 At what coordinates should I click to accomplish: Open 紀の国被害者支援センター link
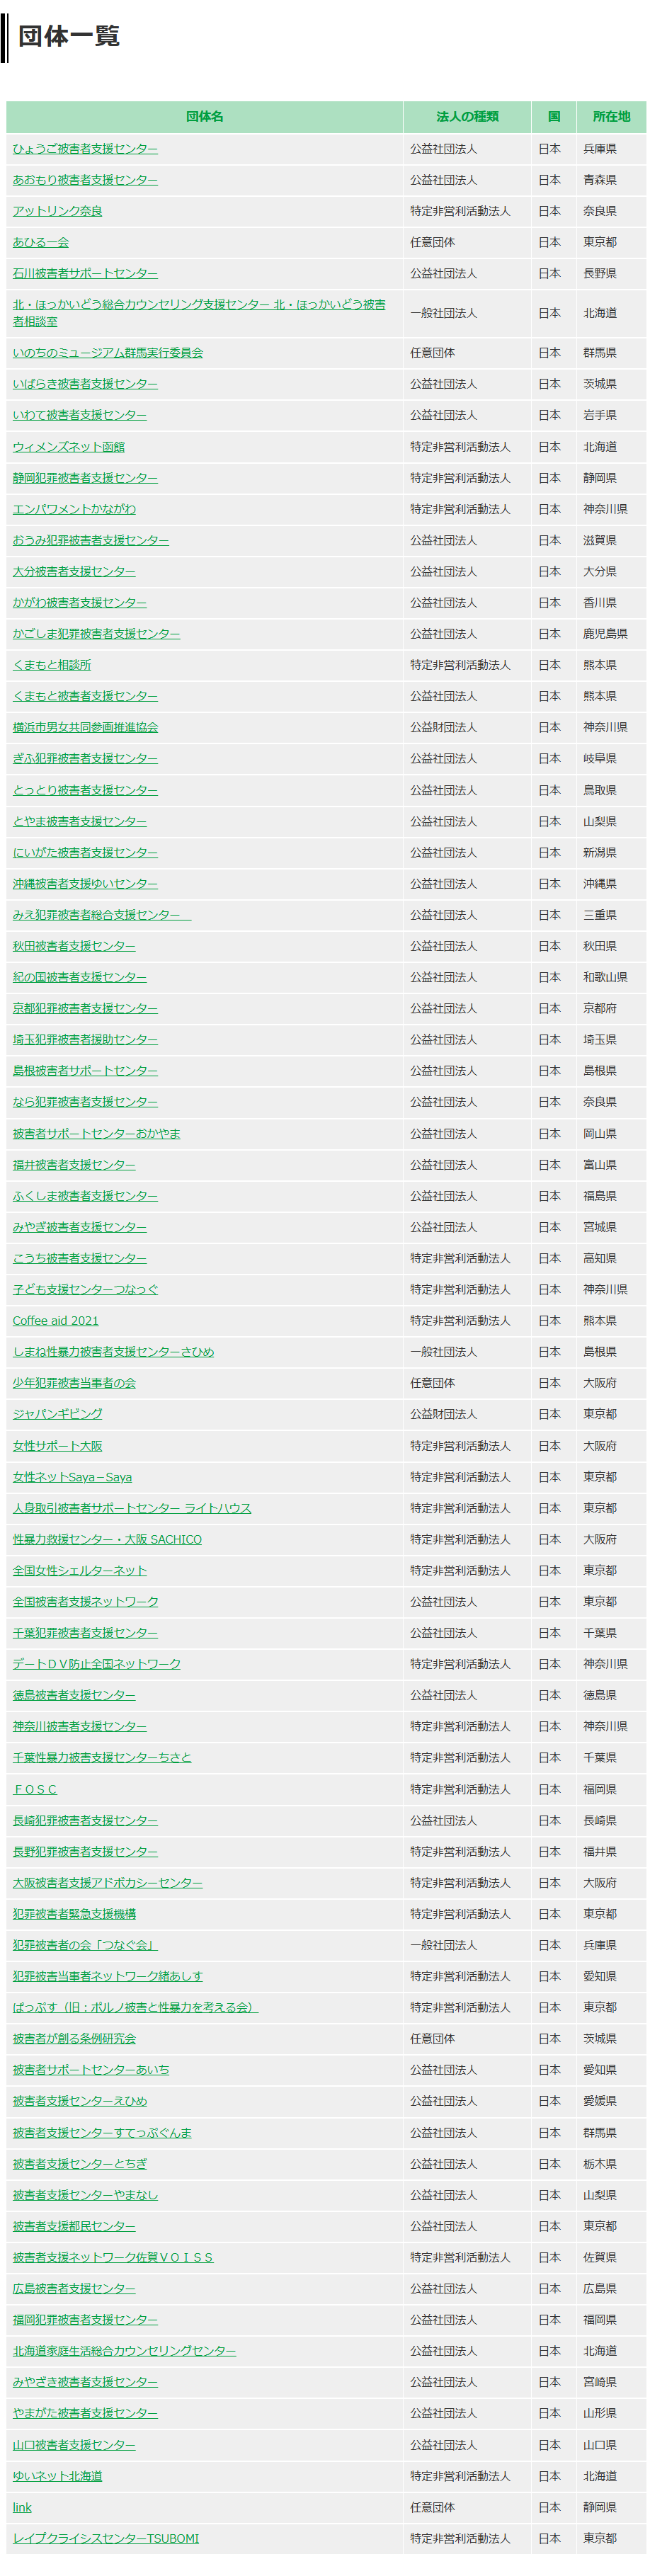tap(80, 976)
